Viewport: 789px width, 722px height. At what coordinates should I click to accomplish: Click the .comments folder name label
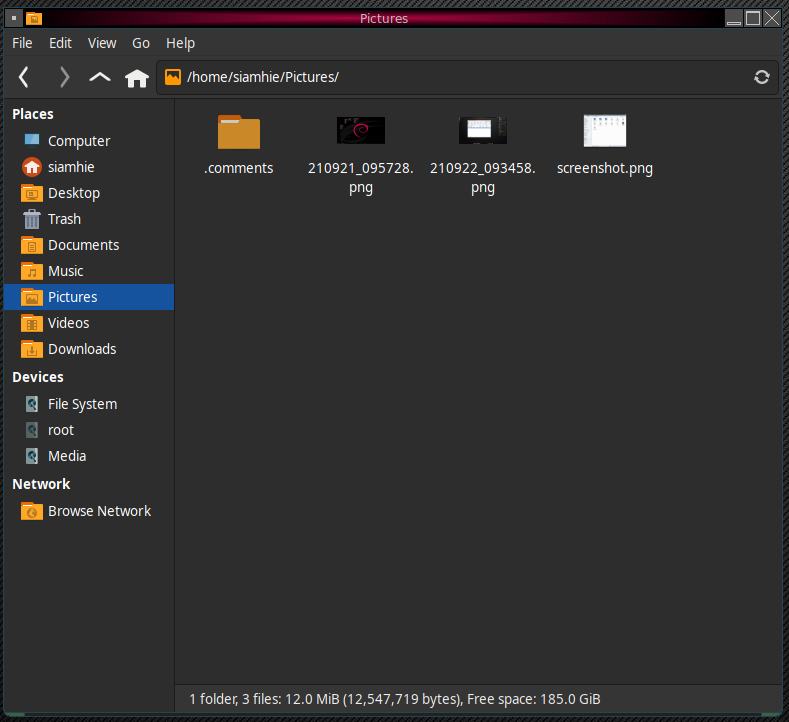pos(239,168)
